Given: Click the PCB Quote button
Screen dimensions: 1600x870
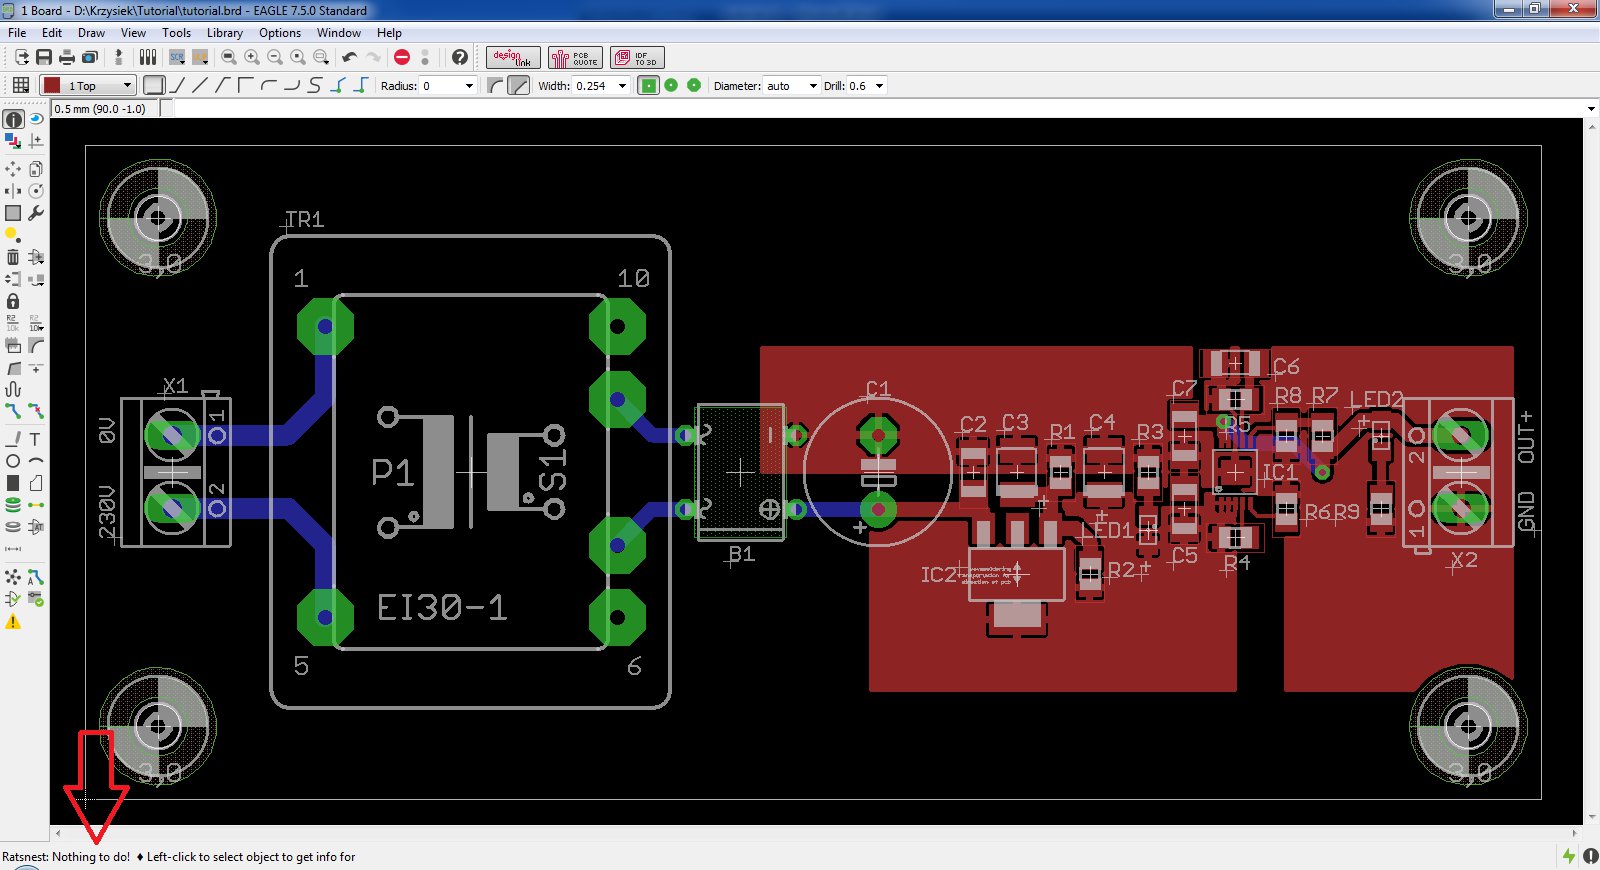Looking at the screenshot, I should [575, 58].
